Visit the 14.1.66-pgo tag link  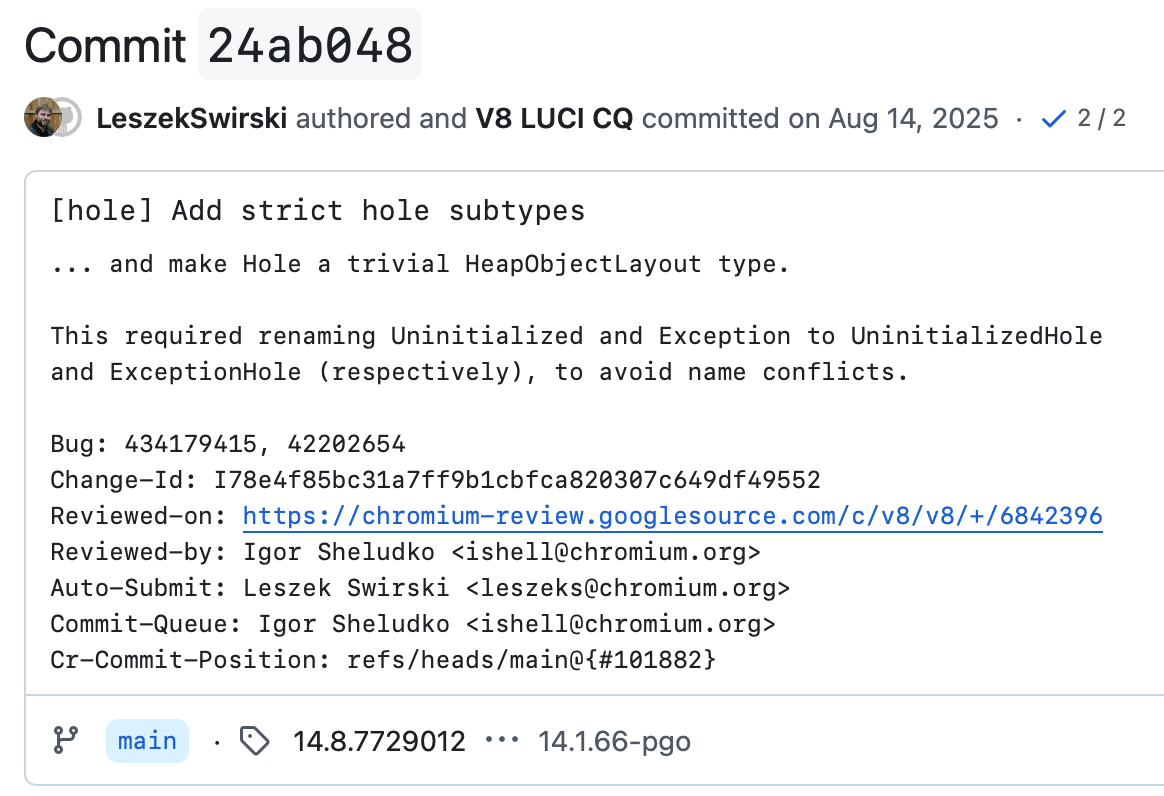tap(614, 741)
